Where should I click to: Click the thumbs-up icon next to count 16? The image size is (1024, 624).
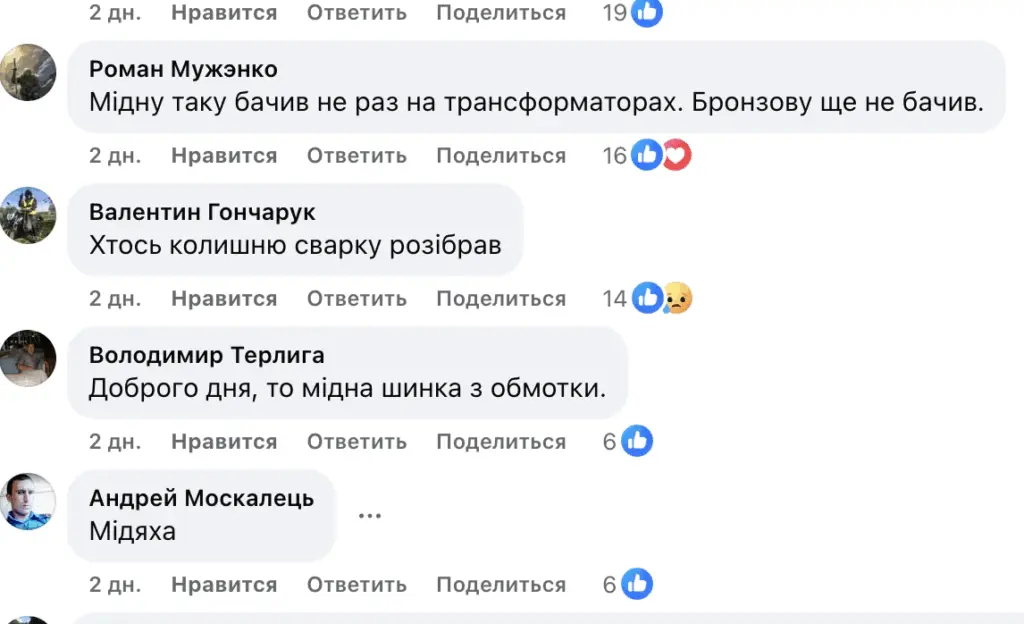tap(645, 155)
